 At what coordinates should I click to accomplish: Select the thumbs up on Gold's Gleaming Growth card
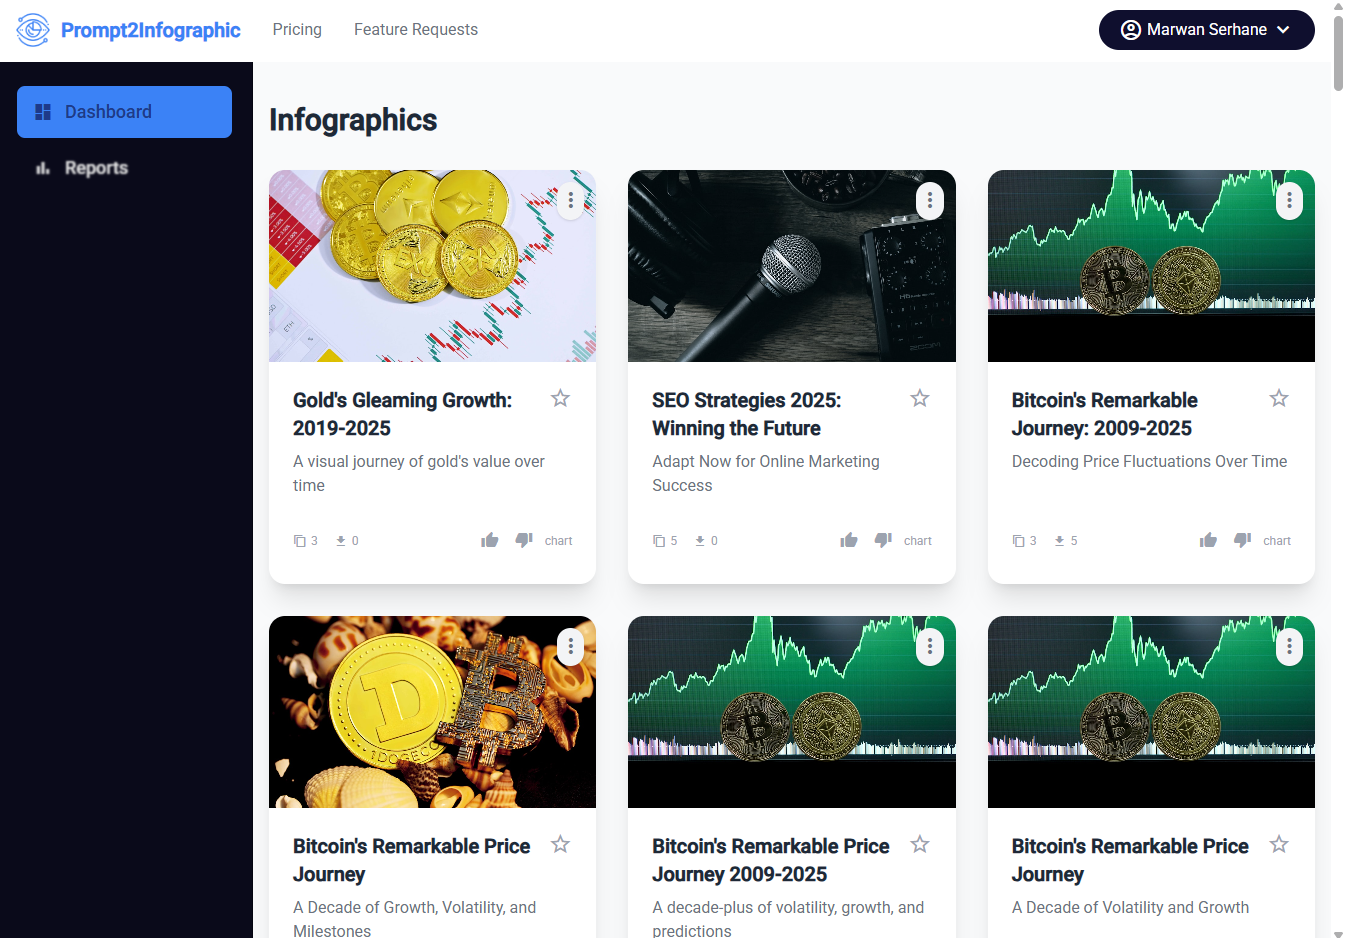pos(489,539)
